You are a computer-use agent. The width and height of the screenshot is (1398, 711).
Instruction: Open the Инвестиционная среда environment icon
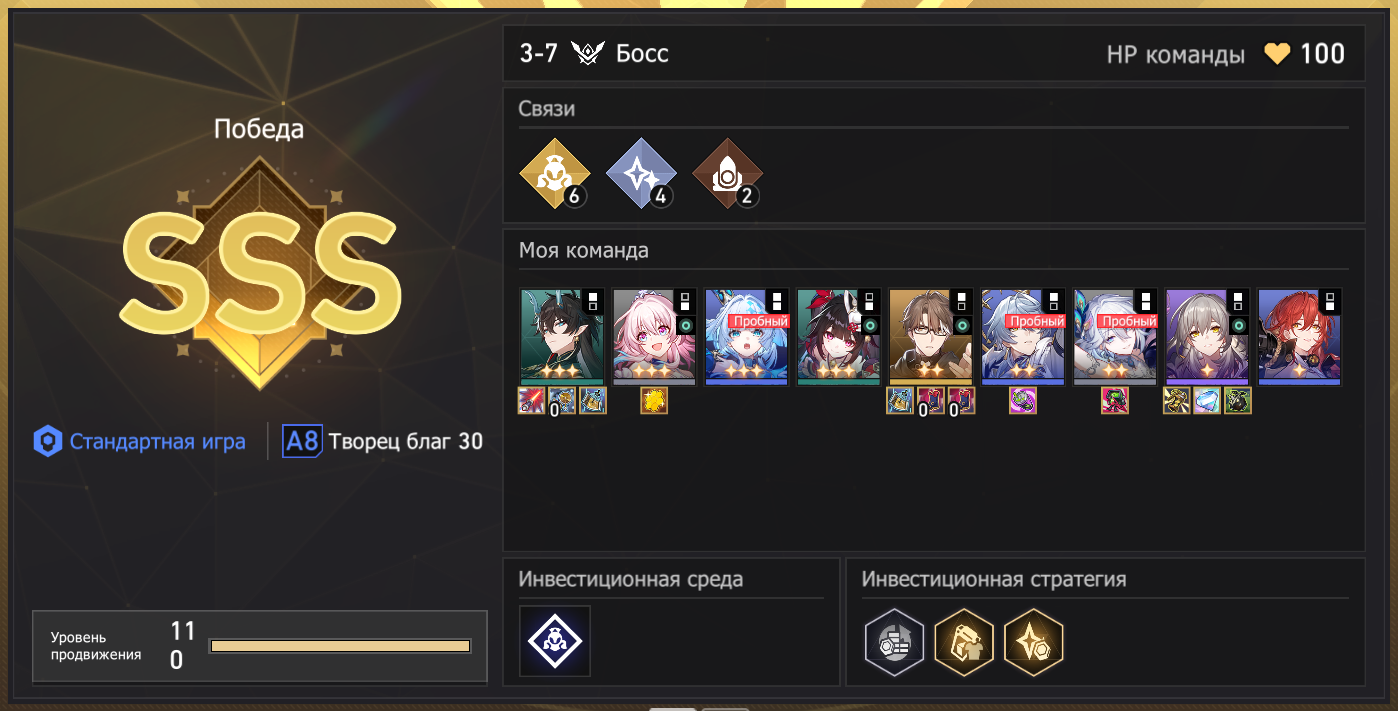(555, 641)
